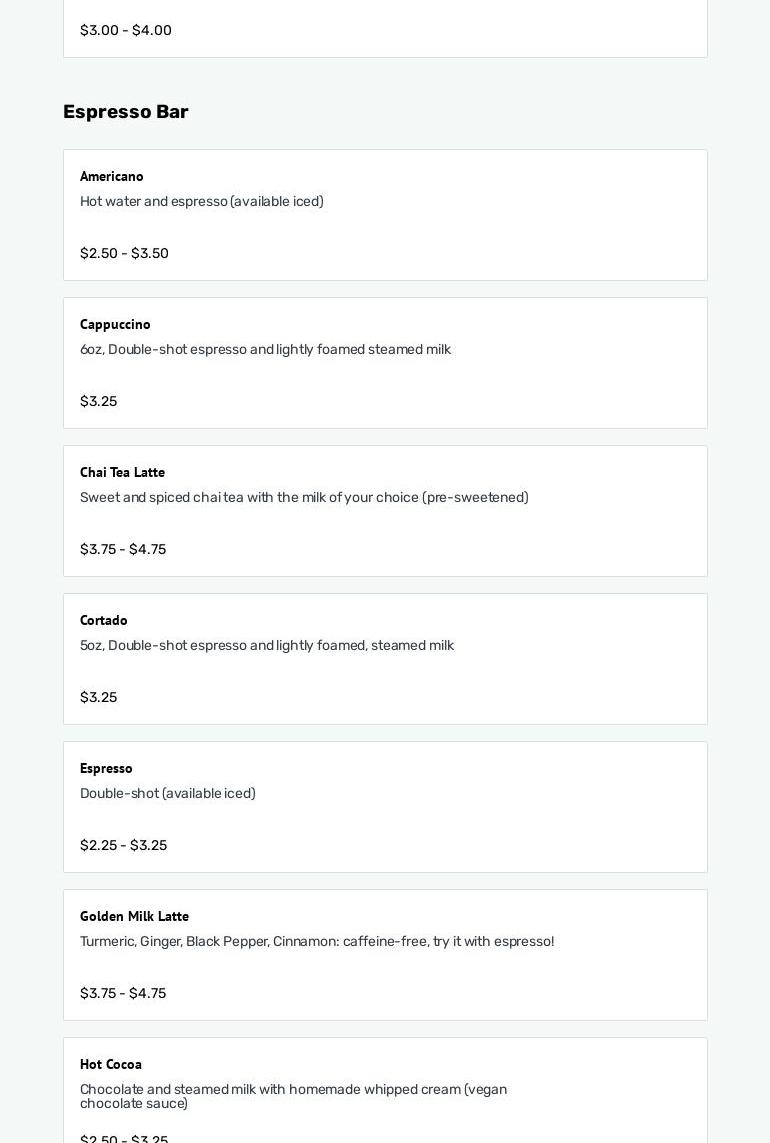The width and height of the screenshot is (770, 1143).
Task: Select the Americano price $2.50 - $3.50
Action: (x=124, y=254)
